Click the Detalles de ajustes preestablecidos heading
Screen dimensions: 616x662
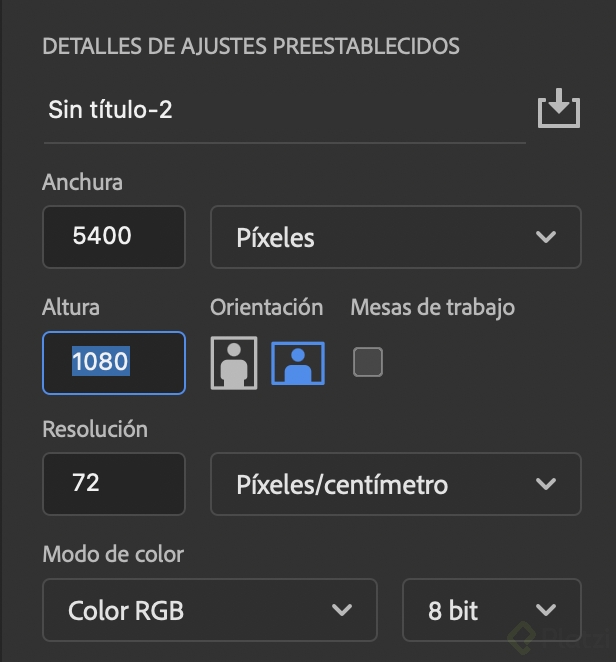coord(251,46)
